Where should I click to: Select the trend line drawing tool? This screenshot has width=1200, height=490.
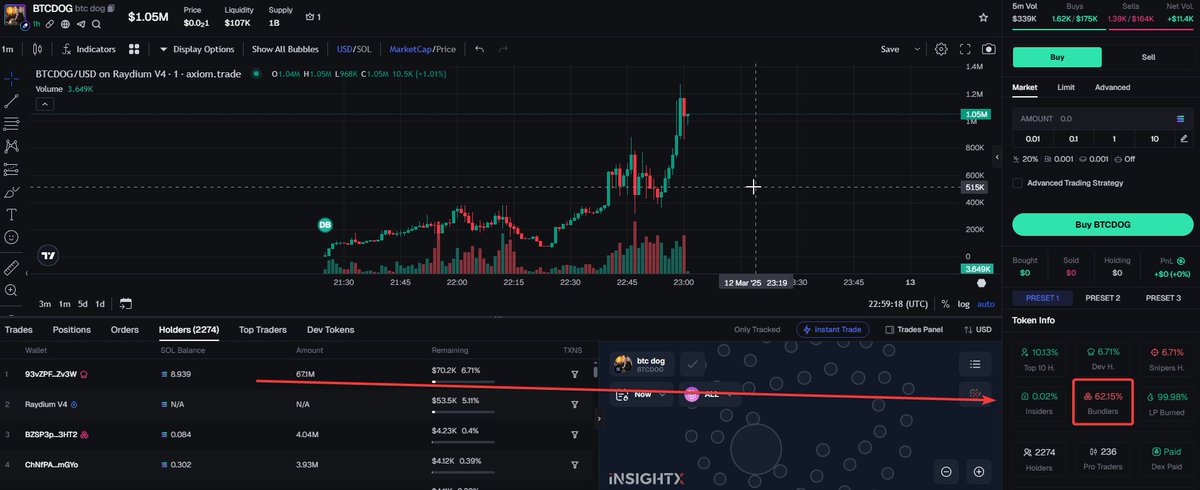click(11, 100)
